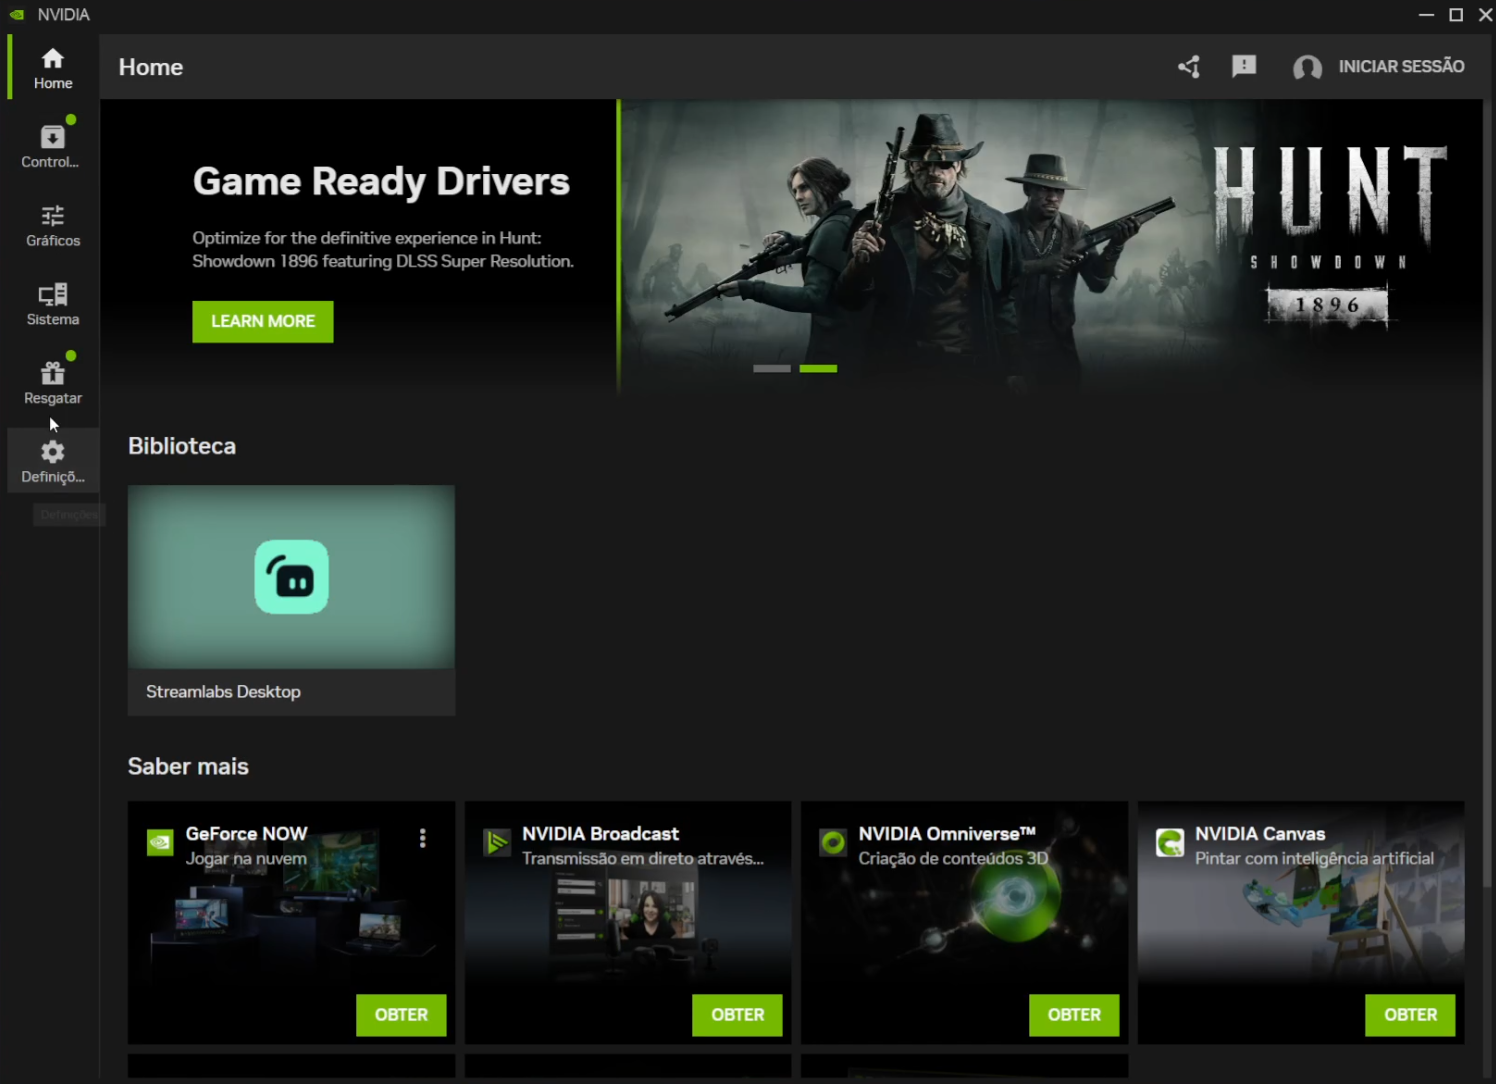Click OBTER on the NVIDIA Canvas card

pos(1410,1015)
